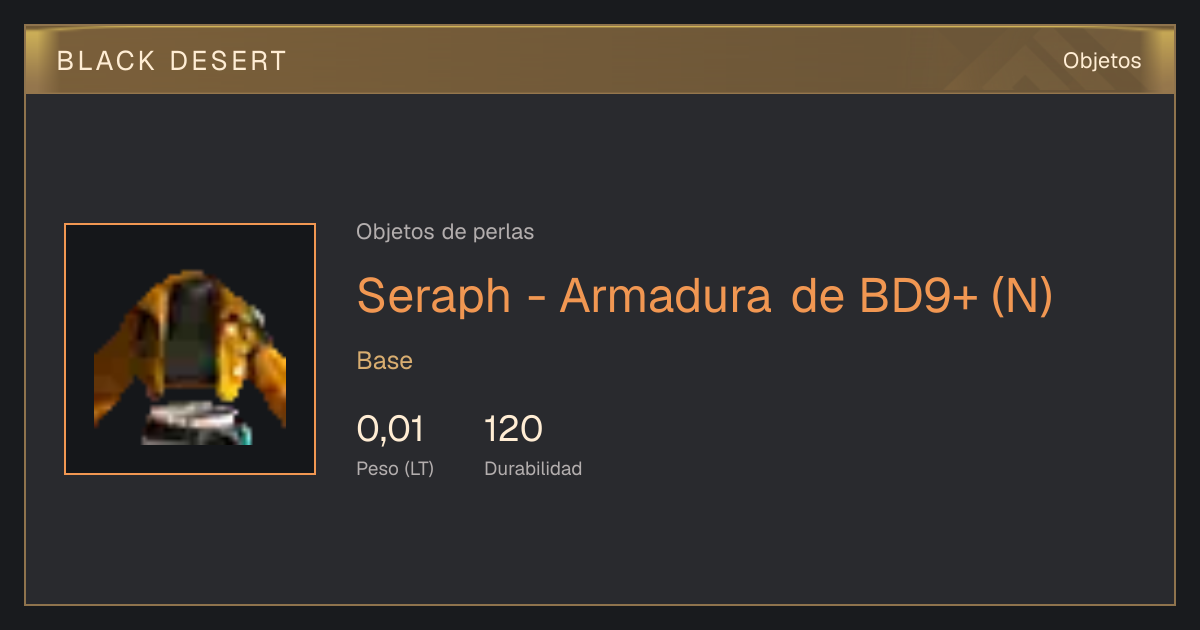Click the Peso (LT) label

click(x=395, y=469)
